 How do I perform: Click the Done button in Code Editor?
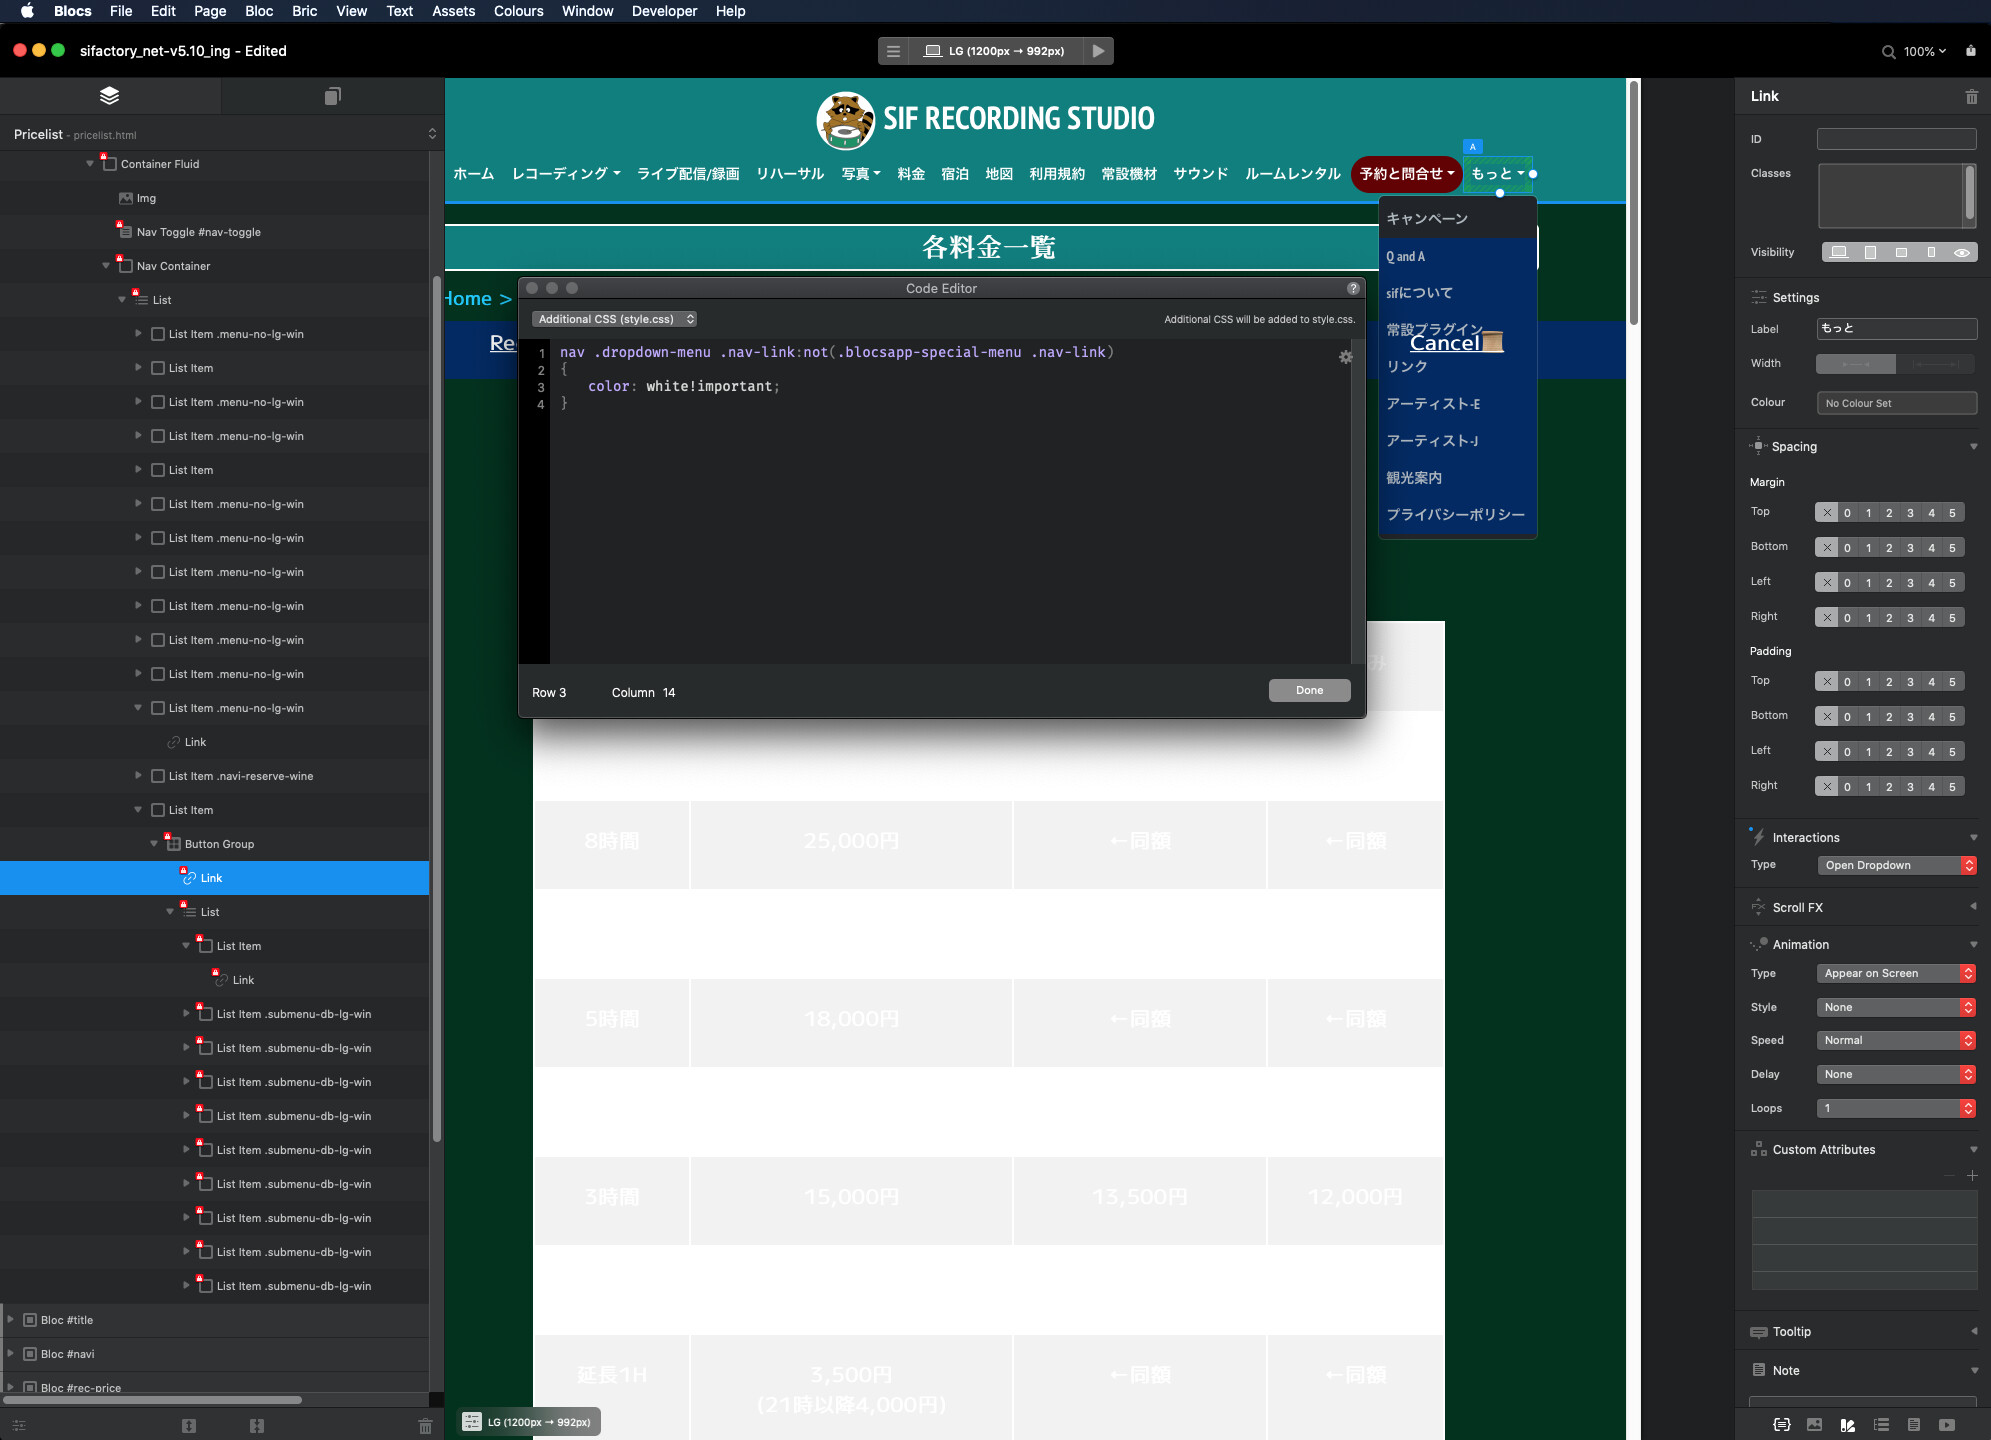coord(1309,691)
